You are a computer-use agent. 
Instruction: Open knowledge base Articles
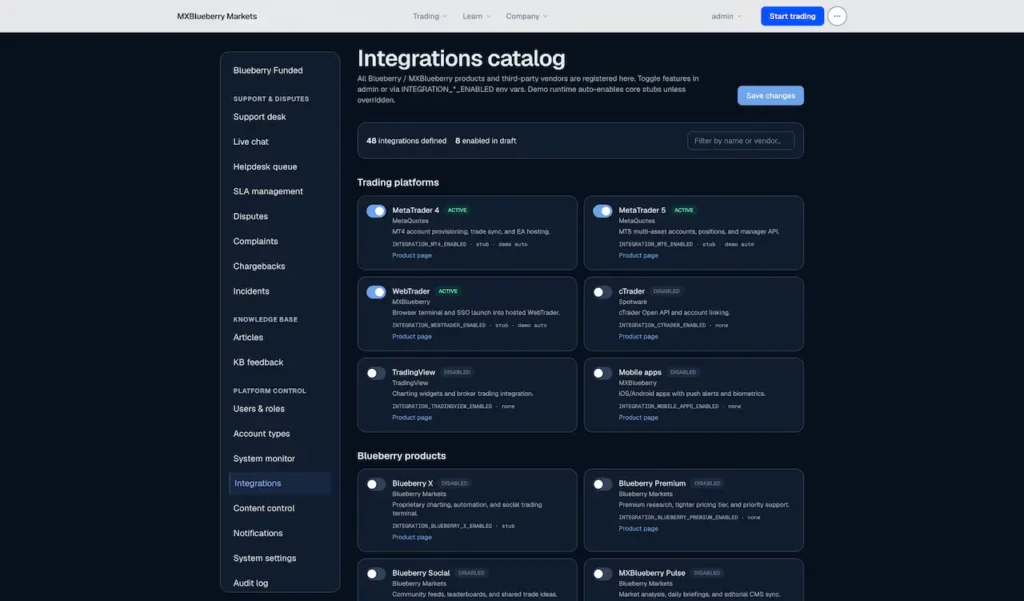click(x=248, y=338)
